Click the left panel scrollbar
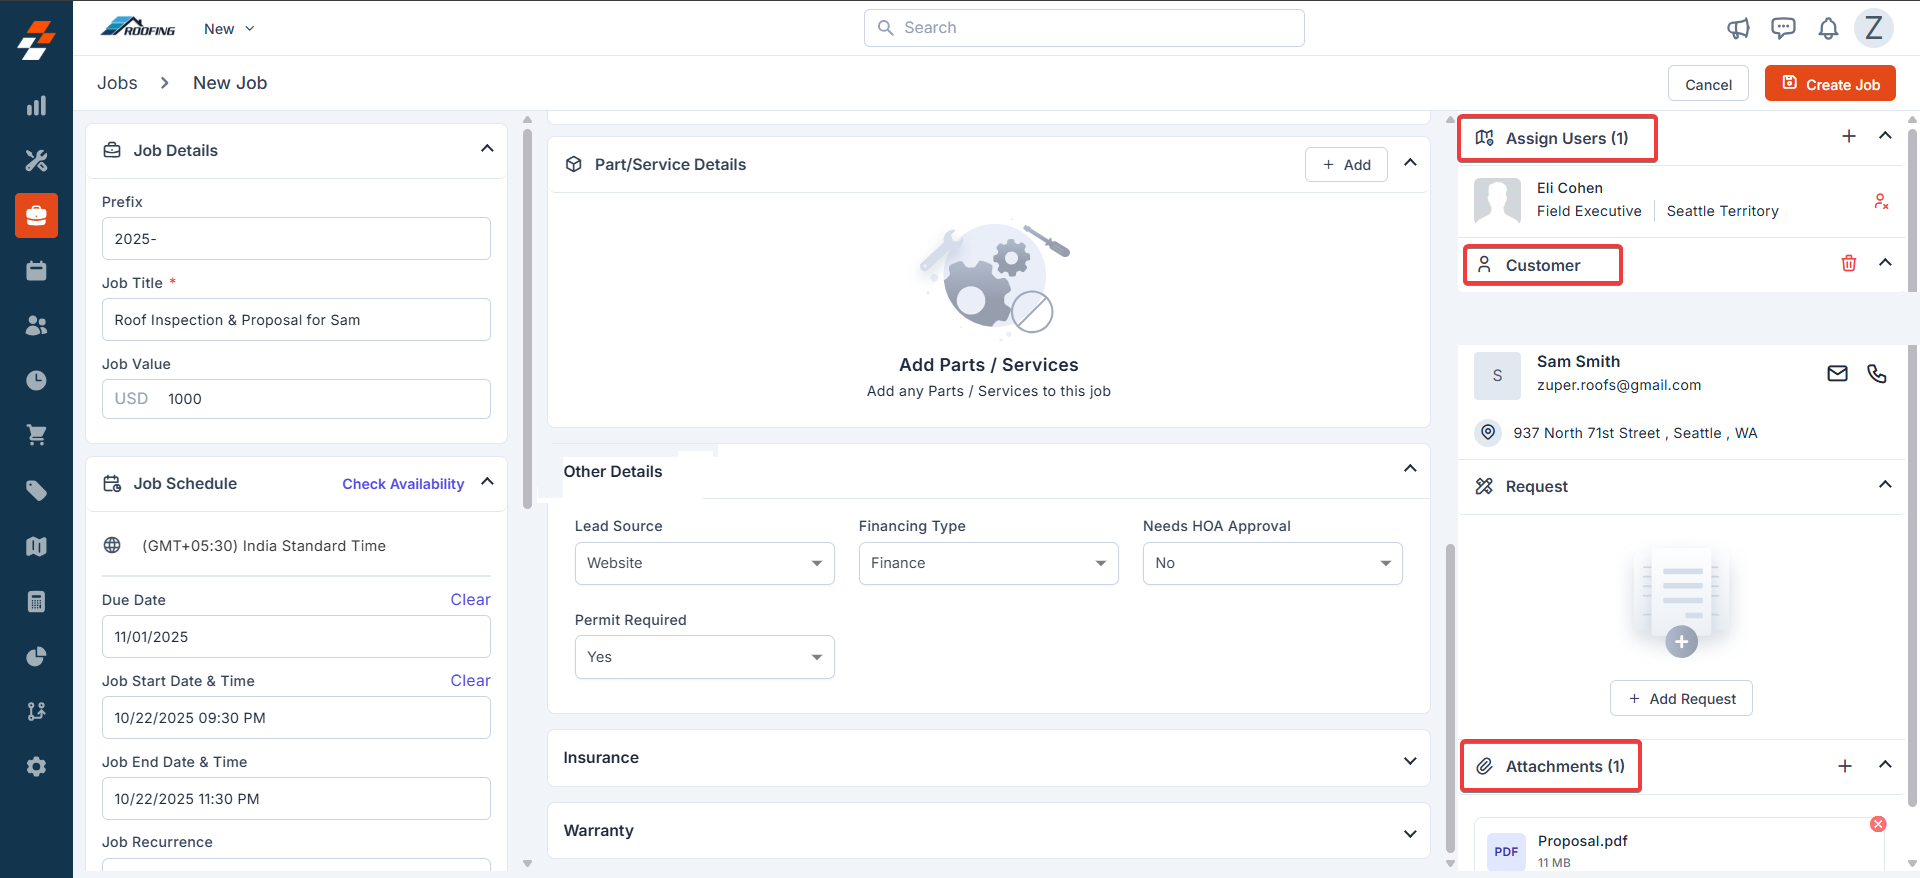The width and height of the screenshot is (1920, 878). click(527, 318)
